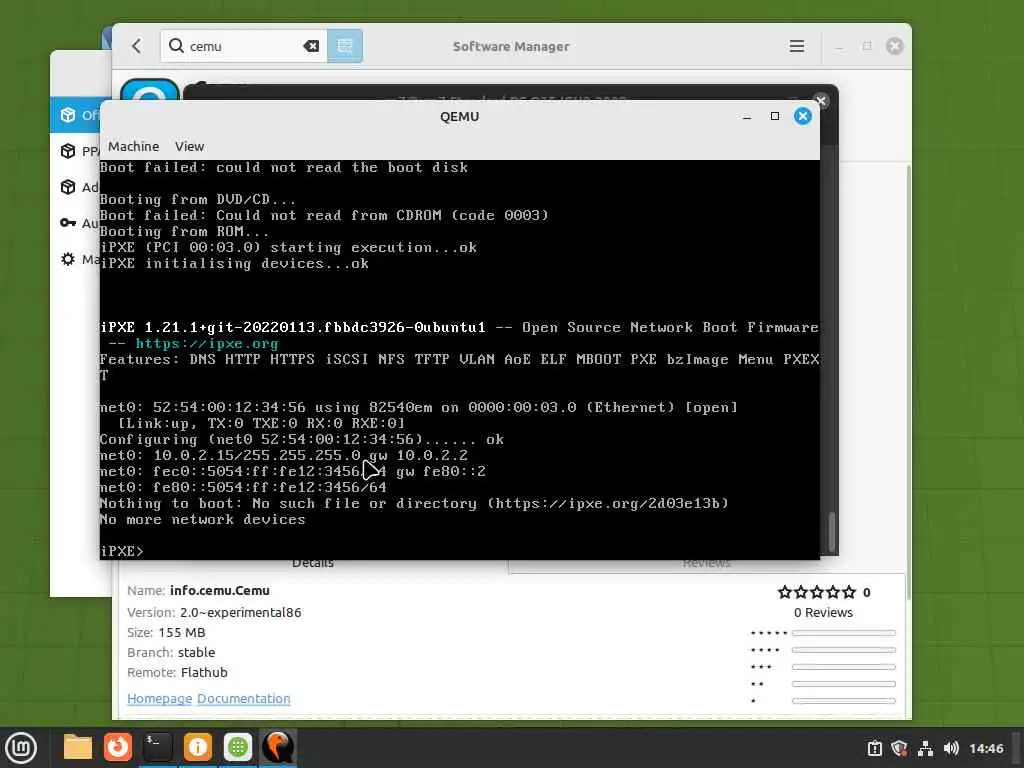
Task: Maximize the QEMU window
Action: pos(775,116)
